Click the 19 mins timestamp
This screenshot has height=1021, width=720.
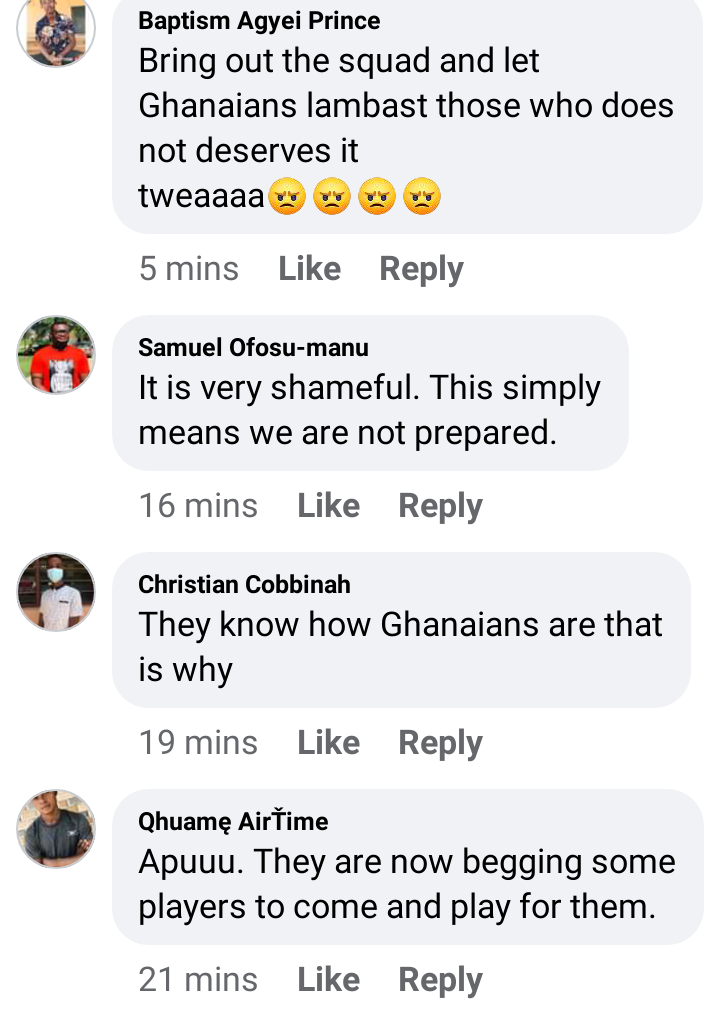198,743
